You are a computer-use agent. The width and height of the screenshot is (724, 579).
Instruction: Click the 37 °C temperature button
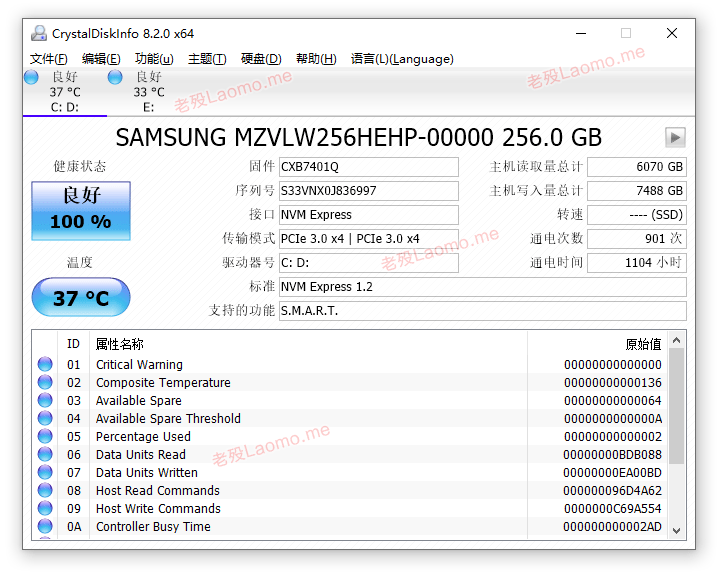point(81,297)
